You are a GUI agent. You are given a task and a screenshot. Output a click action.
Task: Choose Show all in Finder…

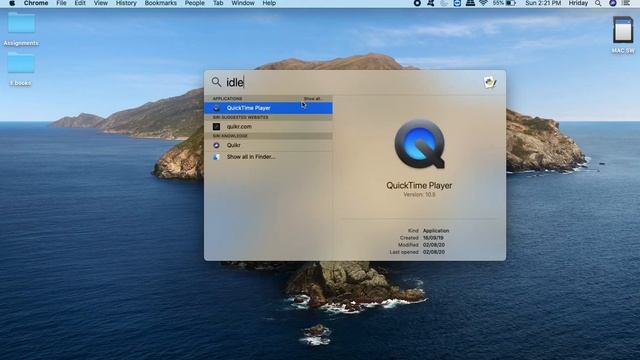[x=268, y=157]
